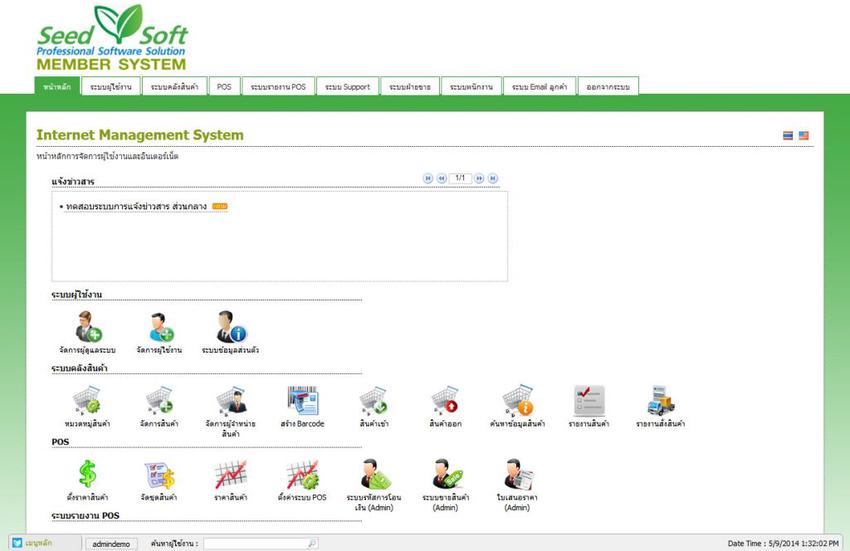Switch language with the Thai flag
The width and height of the screenshot is (850, 551).
point(788,136)
